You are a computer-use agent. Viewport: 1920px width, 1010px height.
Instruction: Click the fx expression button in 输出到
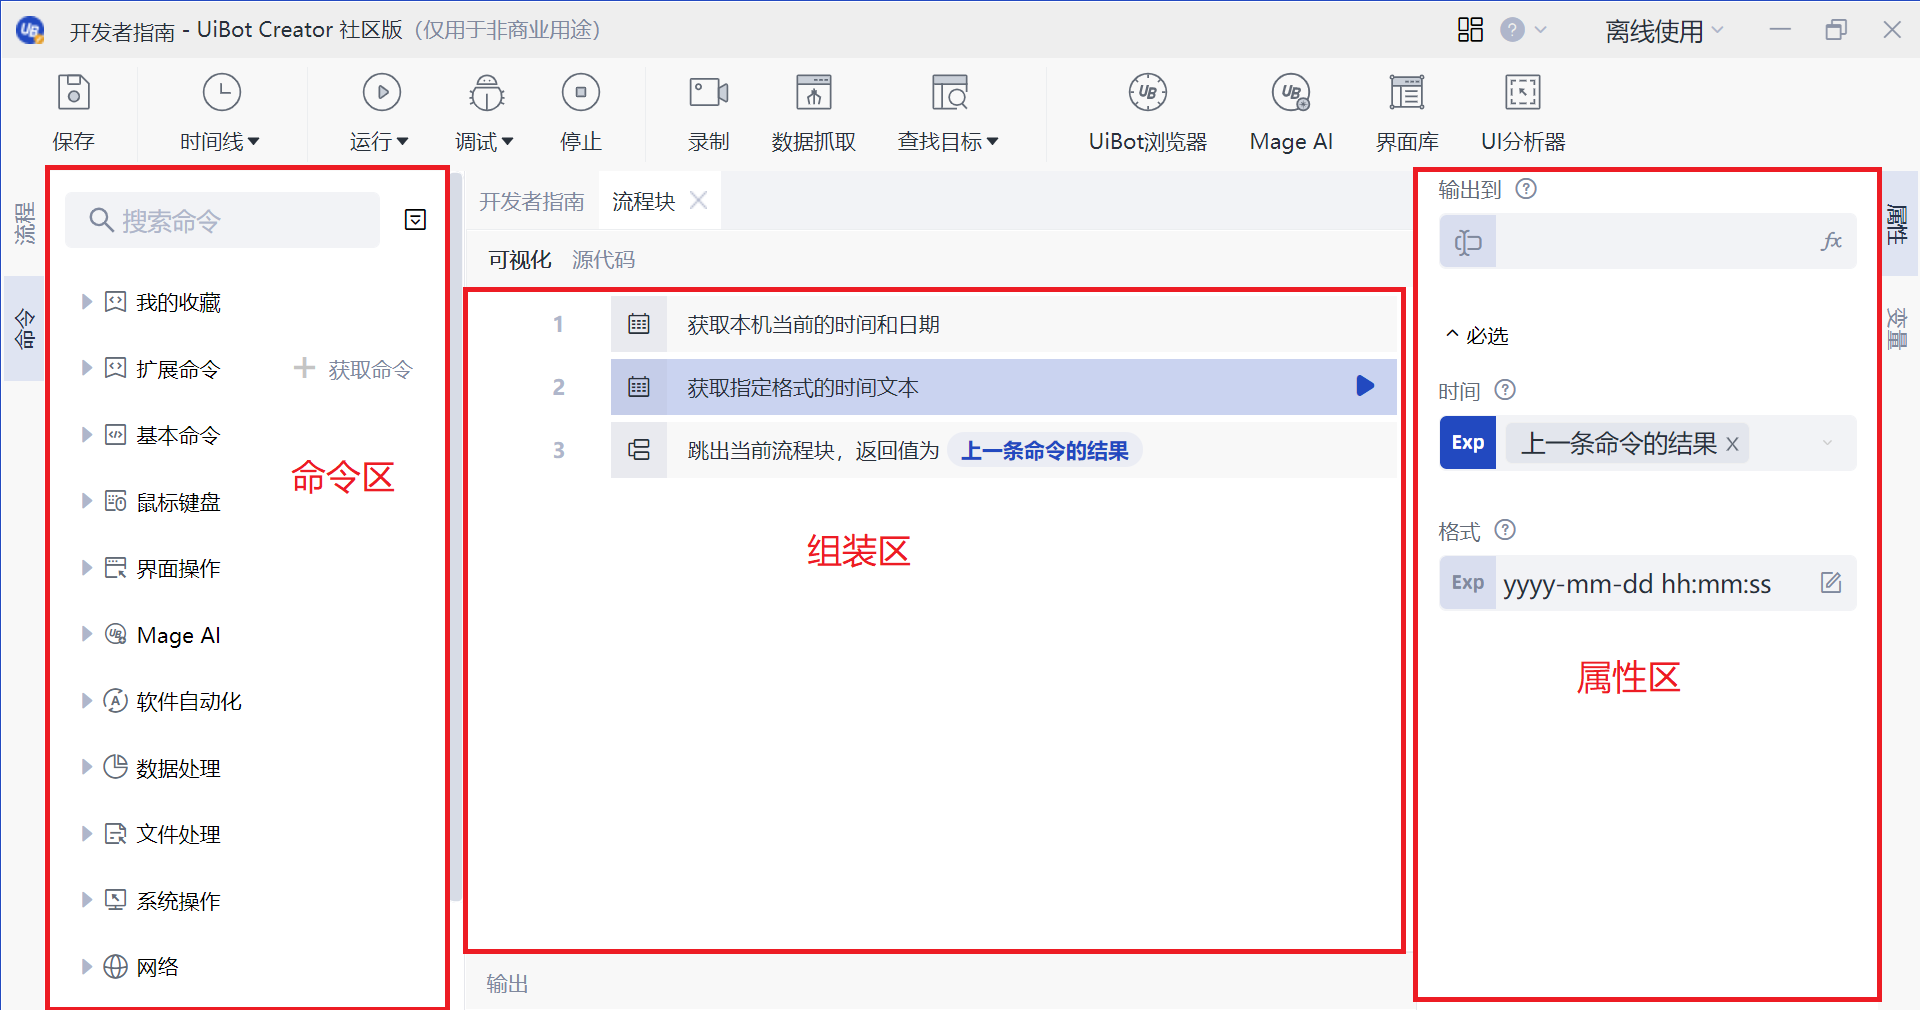[1831, 242]
